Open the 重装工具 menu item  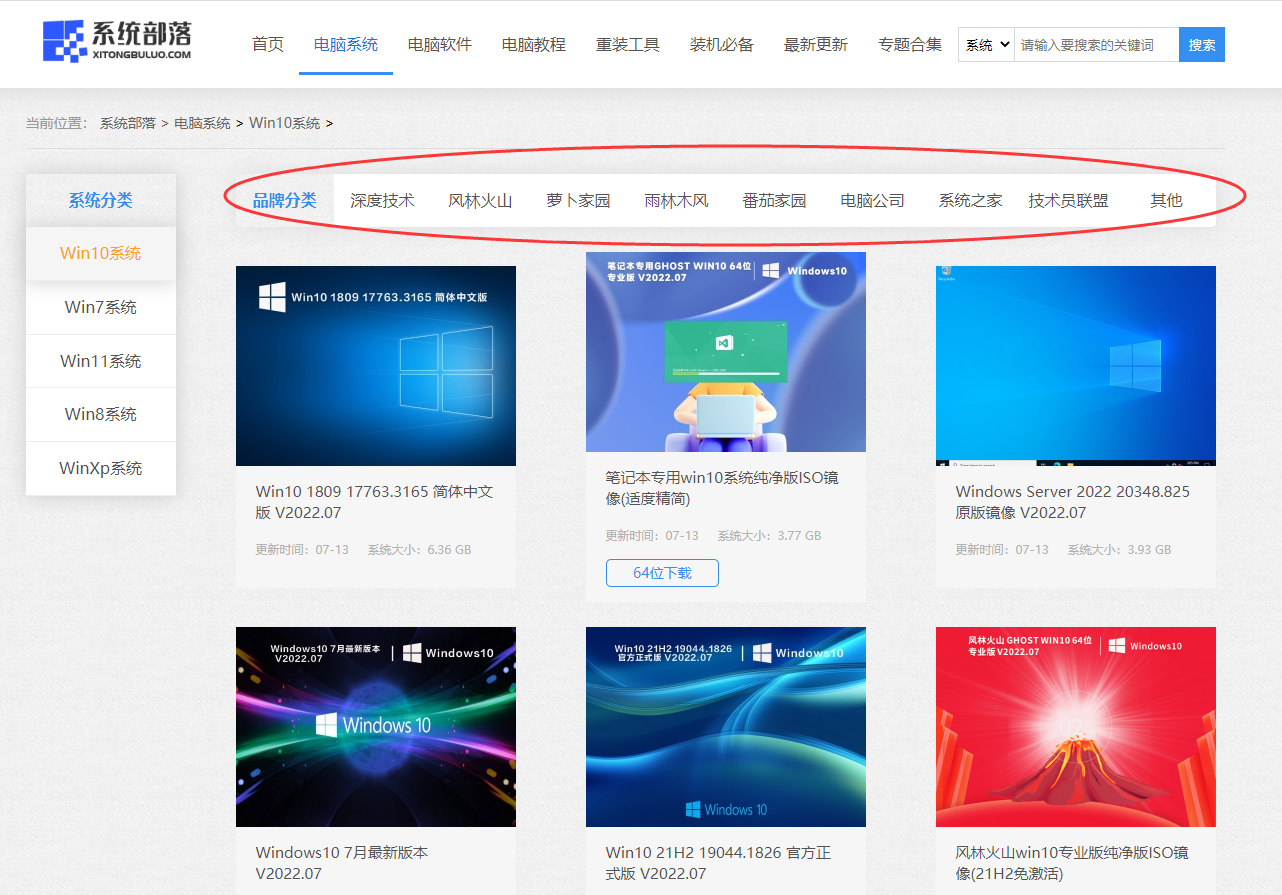pyautogui.click(x=628, y=44)
